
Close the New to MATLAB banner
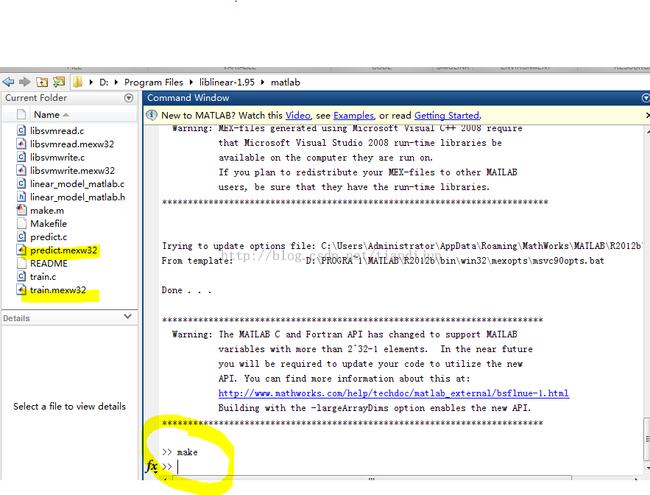(x=648, y=115)
